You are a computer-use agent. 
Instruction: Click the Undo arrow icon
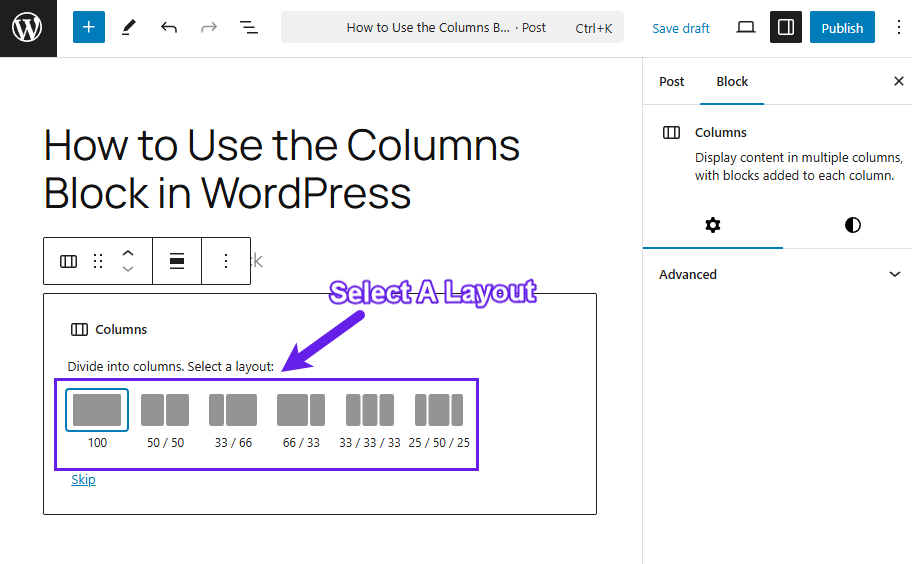(x=169, y=28)
